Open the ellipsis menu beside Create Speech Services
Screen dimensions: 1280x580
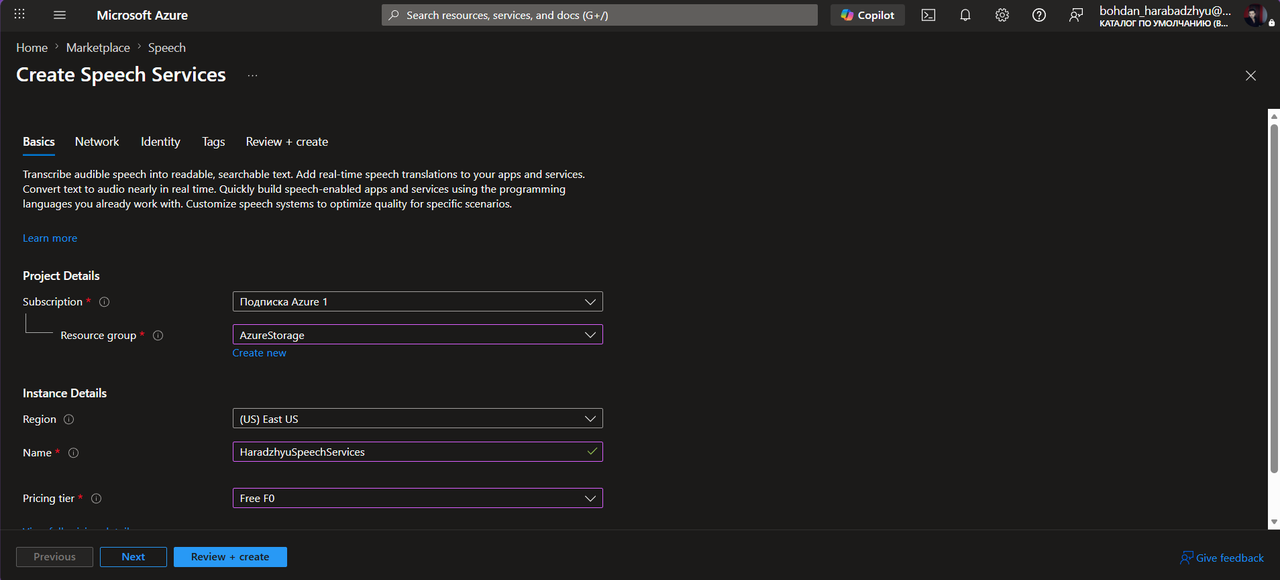[x=252, y=76]
